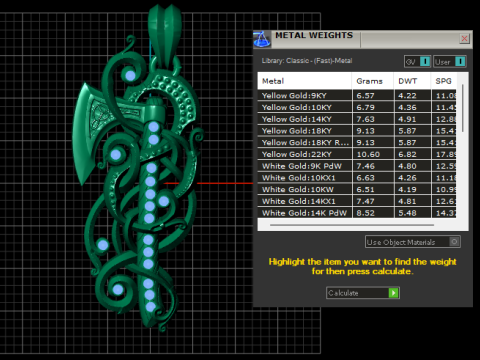Click grams value 7.63
Viewport: 480px width, 360px height.
click(365, 119)
